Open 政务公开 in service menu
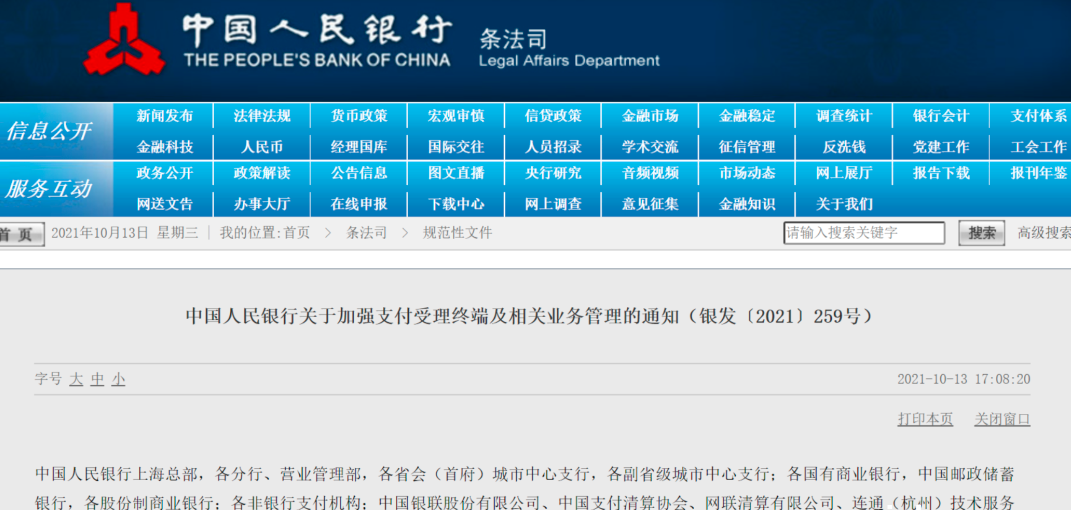1071x510 pixels. (x=165, y=173)
